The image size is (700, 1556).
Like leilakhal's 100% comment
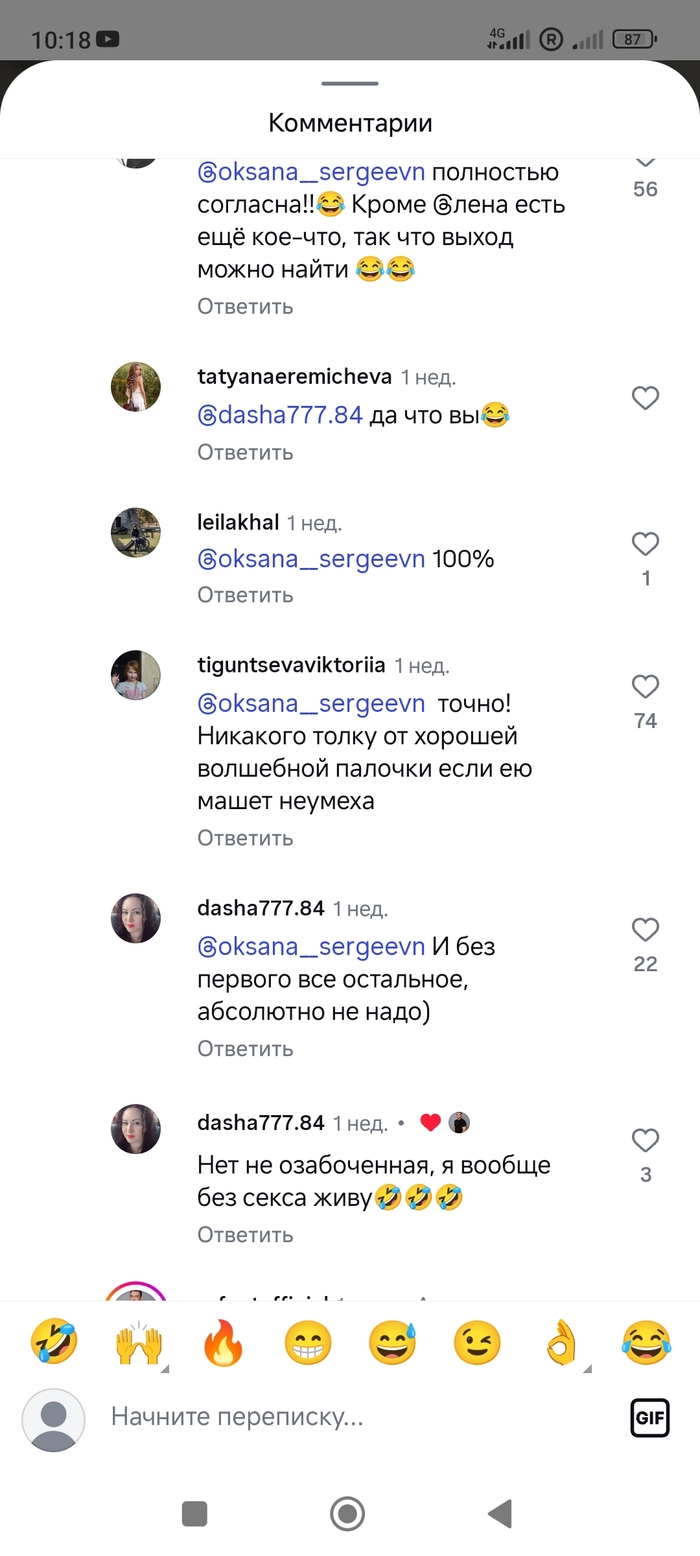coord(645,544)
